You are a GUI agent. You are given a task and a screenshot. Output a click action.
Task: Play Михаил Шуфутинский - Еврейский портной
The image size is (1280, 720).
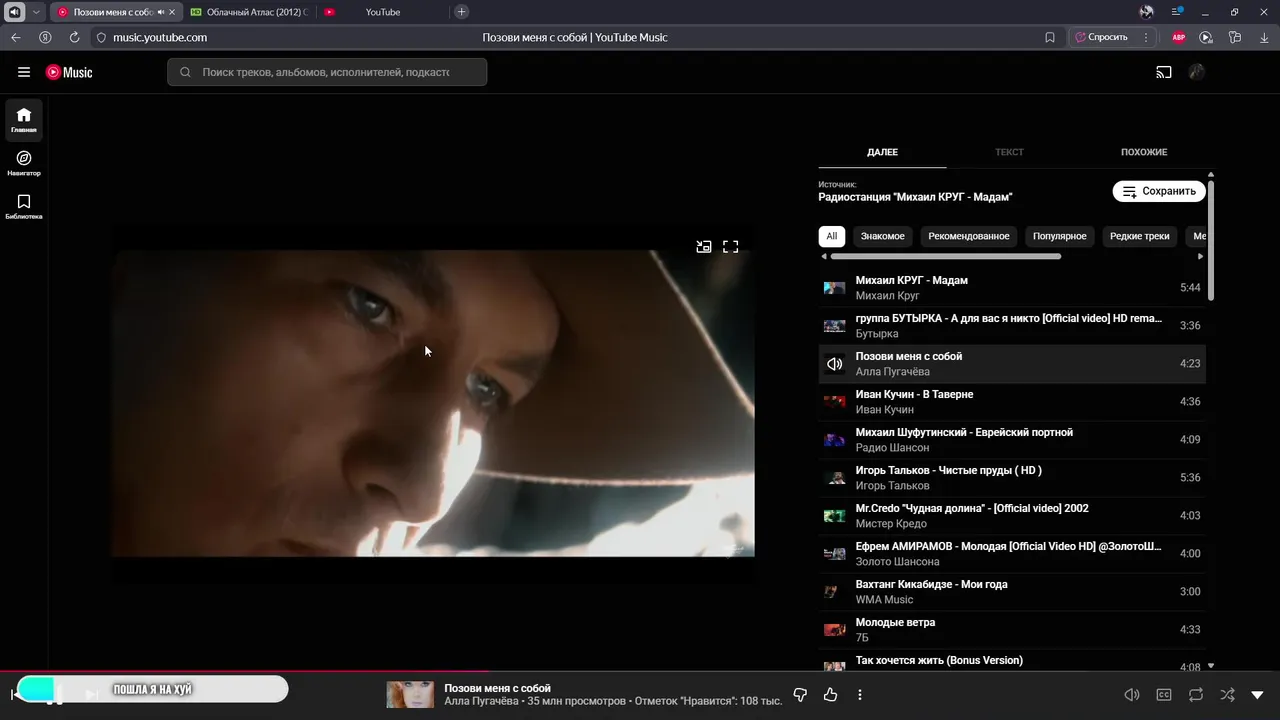click(1012, 440)
